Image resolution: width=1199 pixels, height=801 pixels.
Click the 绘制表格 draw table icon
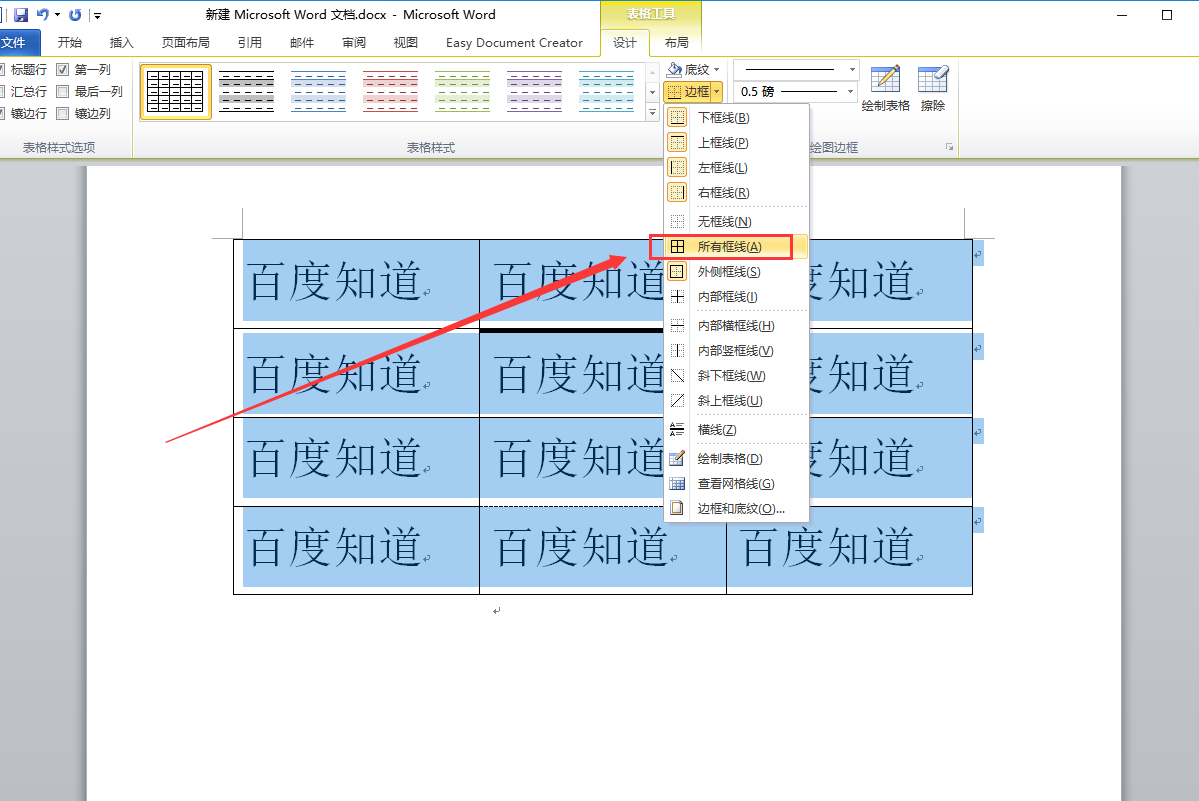pyautogui.click(x=885, y=89)
